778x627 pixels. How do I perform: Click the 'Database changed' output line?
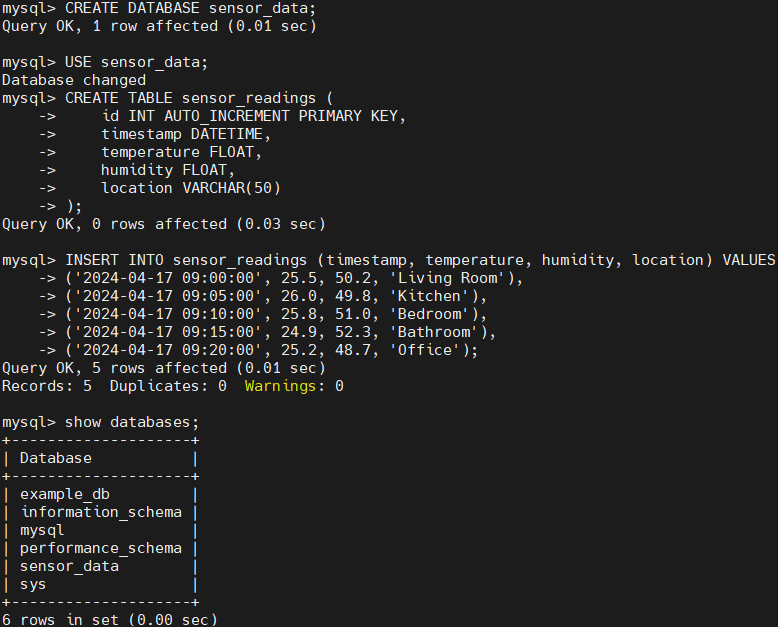point(74,80)
